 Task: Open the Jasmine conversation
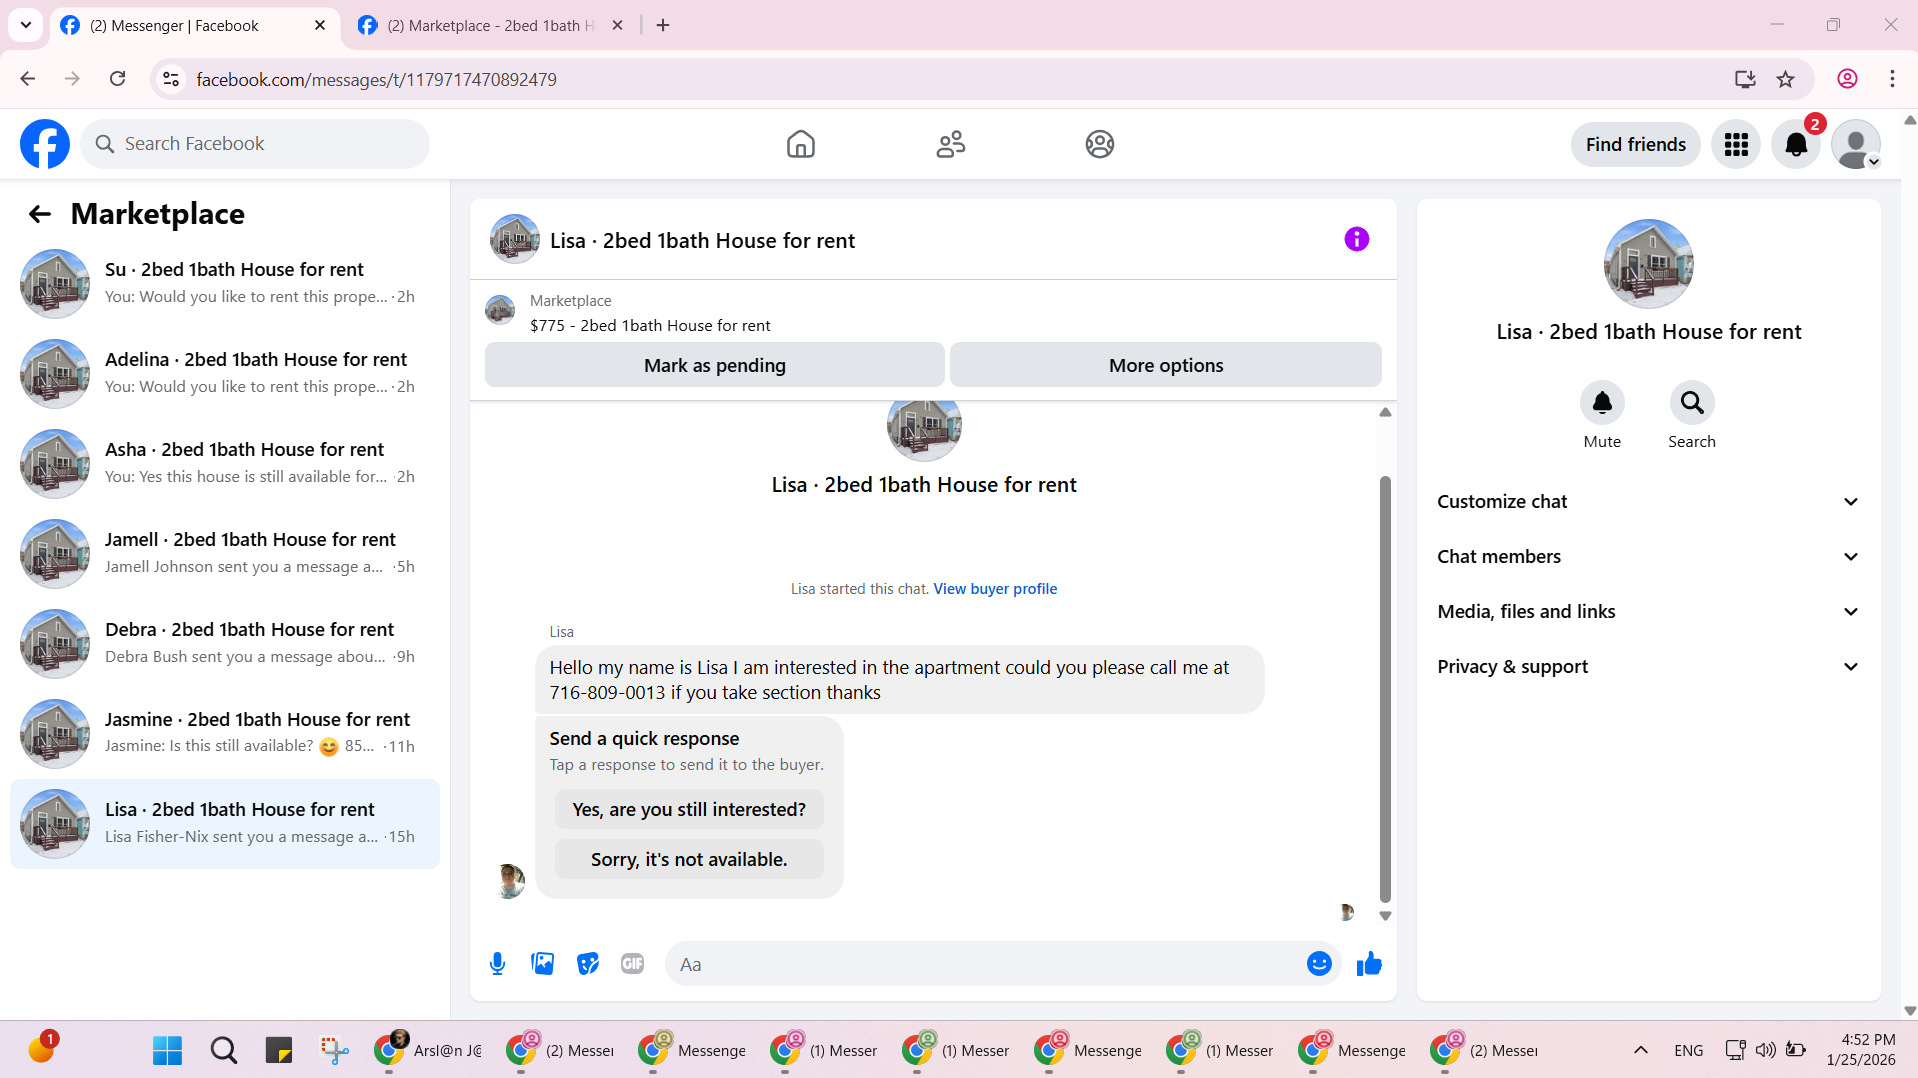pos(225,734)
